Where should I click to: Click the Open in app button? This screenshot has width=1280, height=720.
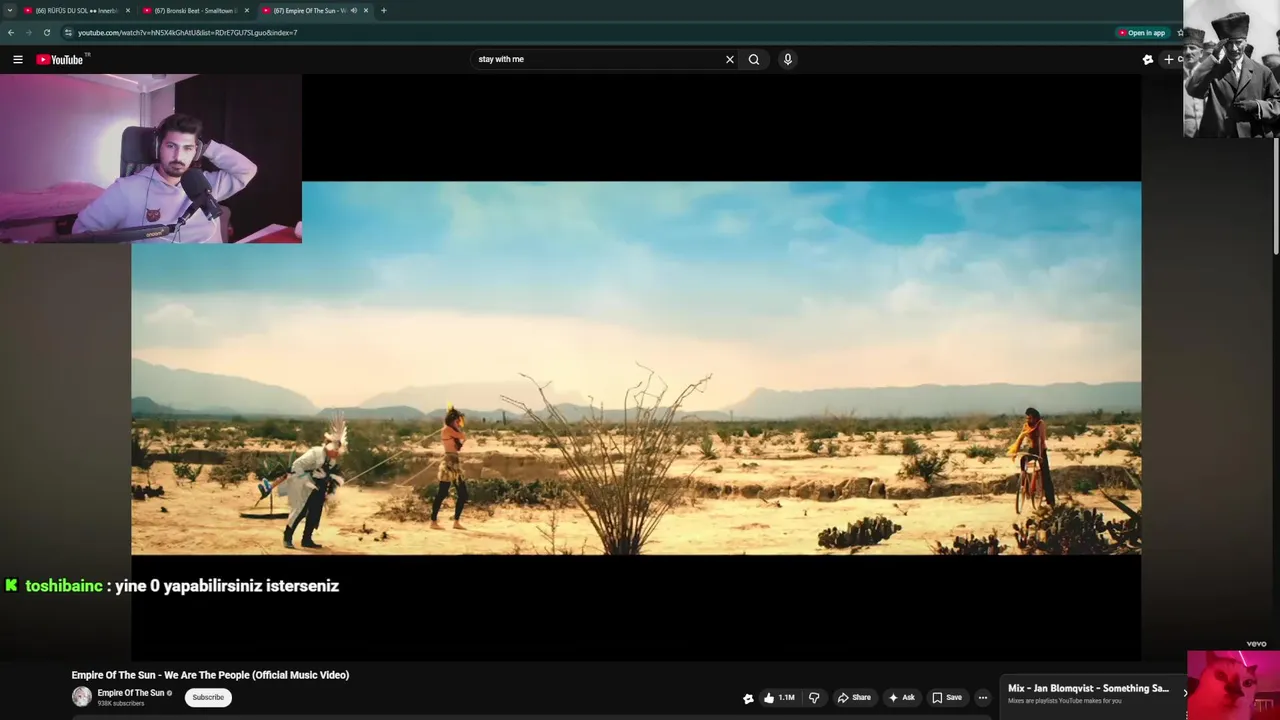pyautogui.click(x=1142, y=32)
